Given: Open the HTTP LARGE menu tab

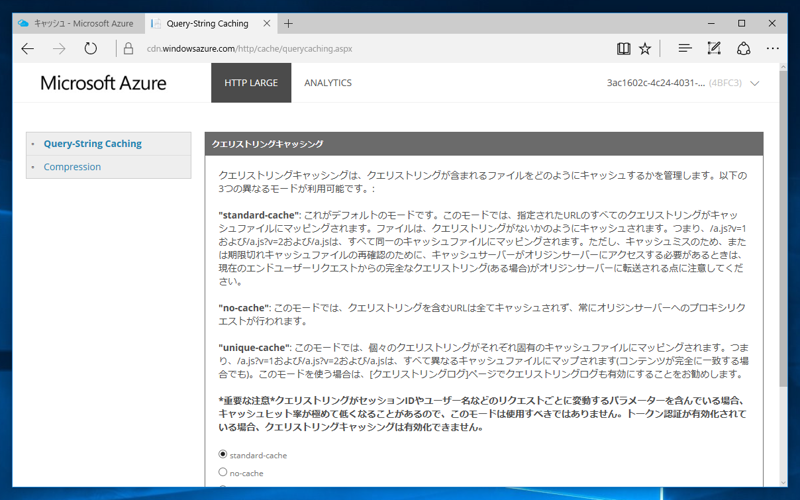Looking at the screenshot, I should click(251, 83).
